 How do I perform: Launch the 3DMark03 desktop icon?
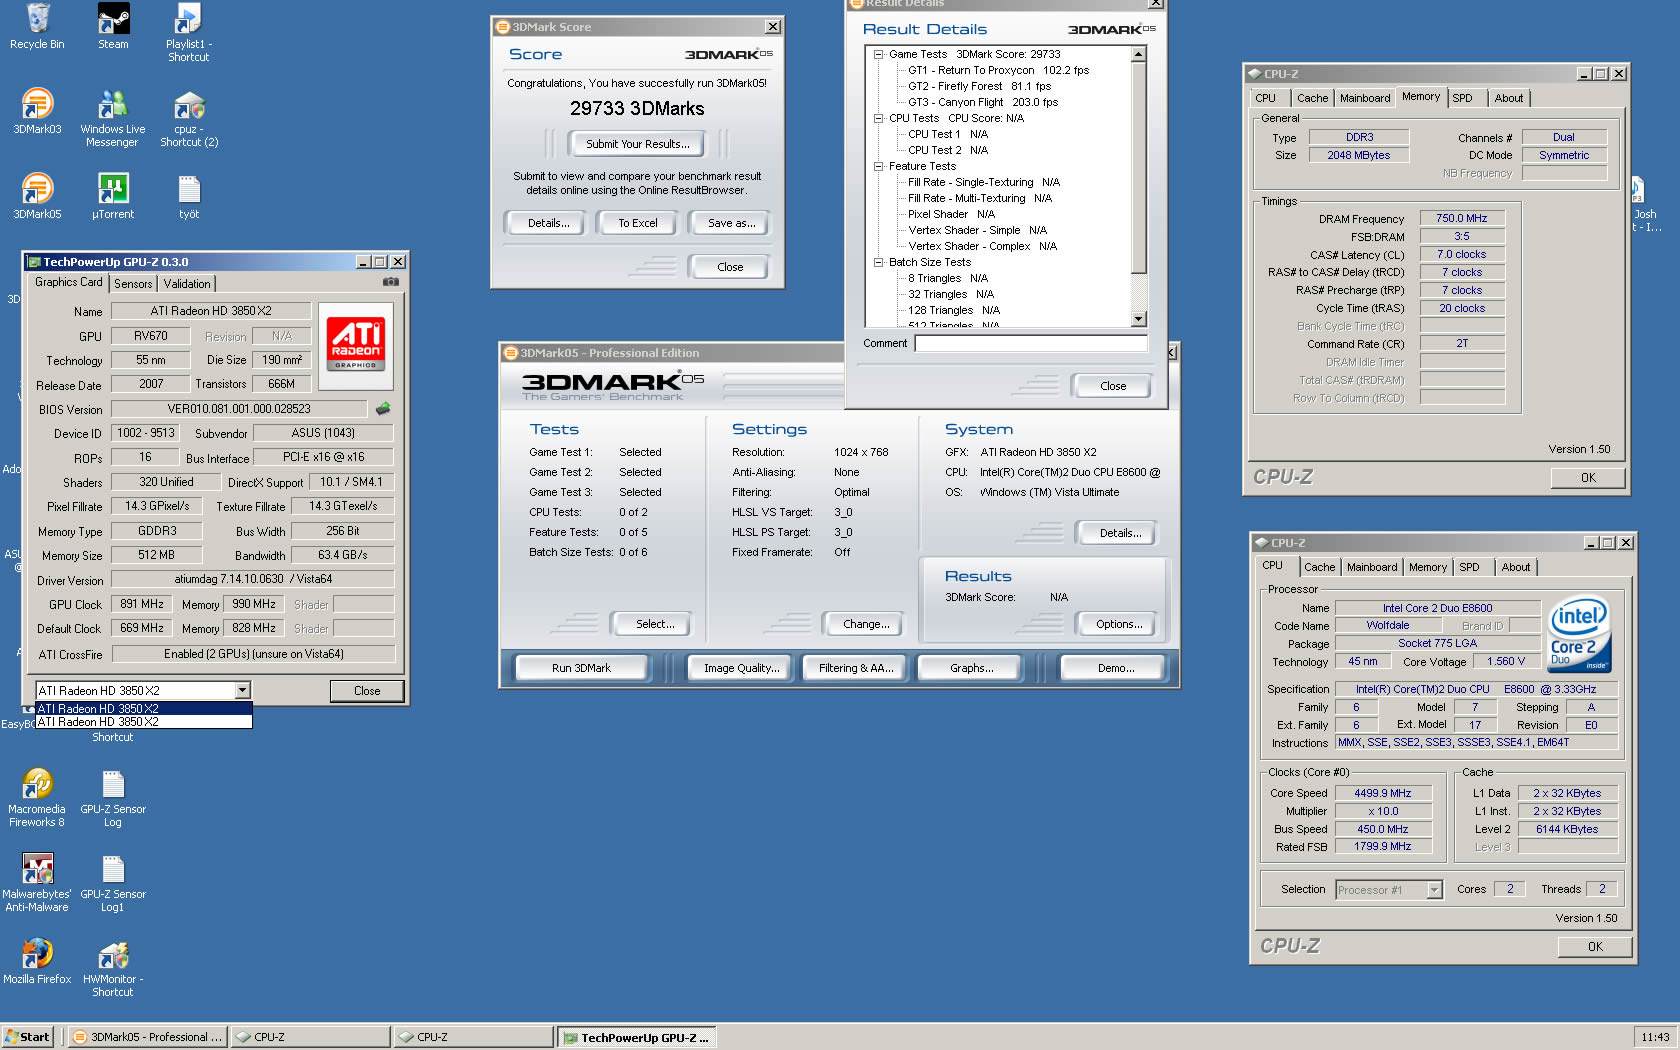[x=37, y=111]
